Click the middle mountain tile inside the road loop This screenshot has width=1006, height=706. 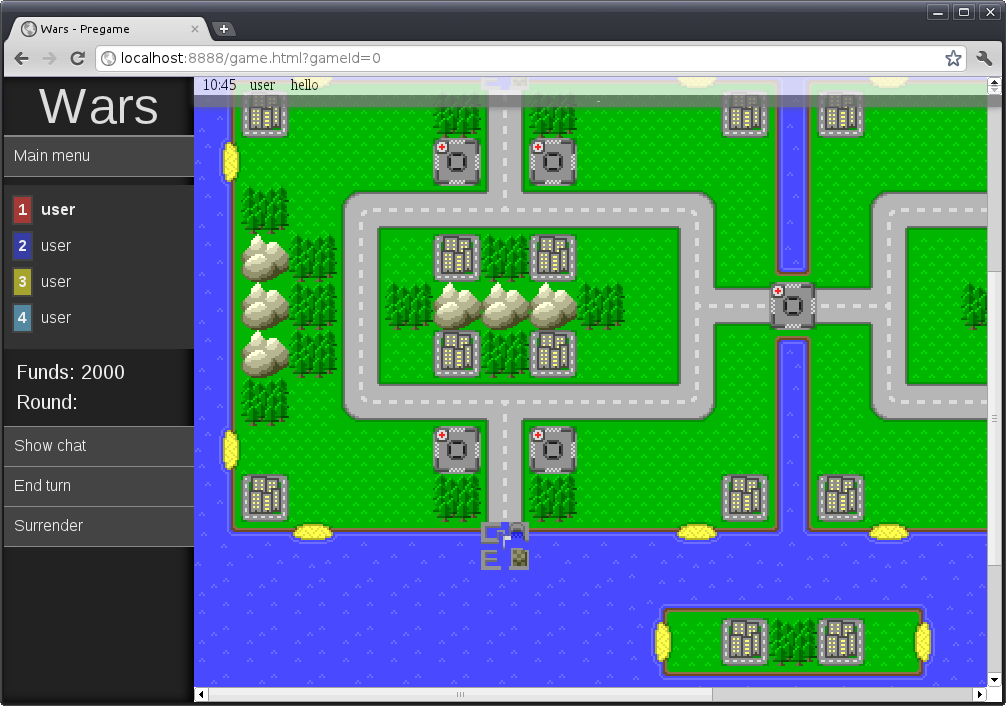505,305
